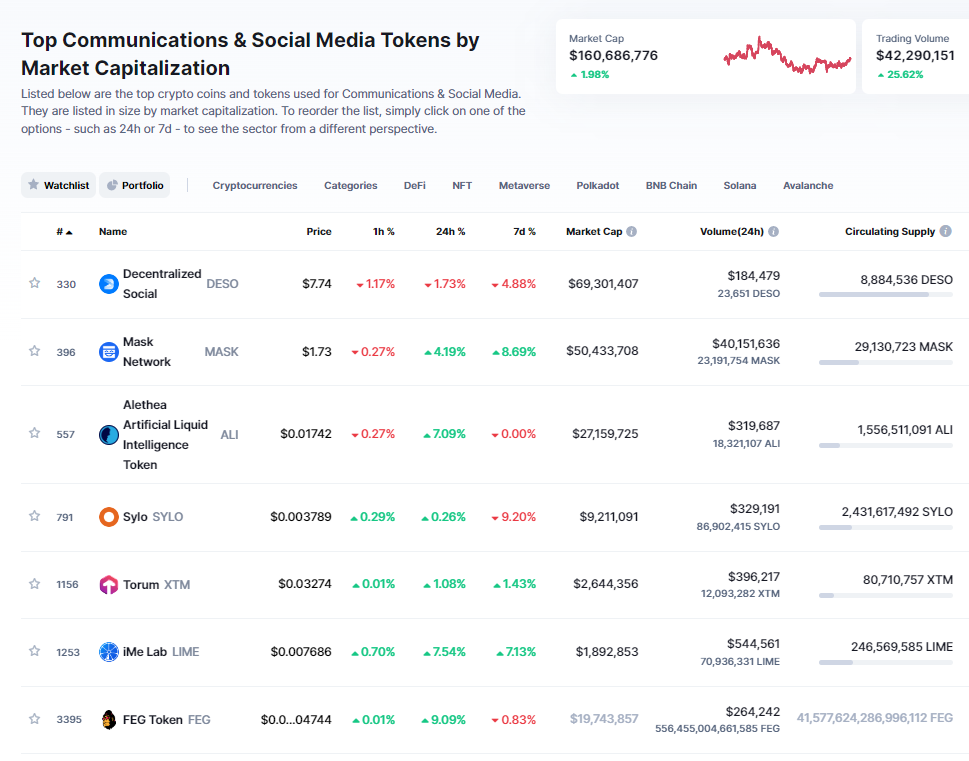
Task: Sort by the 24h % column header
Action: click(x=450, y=232)
